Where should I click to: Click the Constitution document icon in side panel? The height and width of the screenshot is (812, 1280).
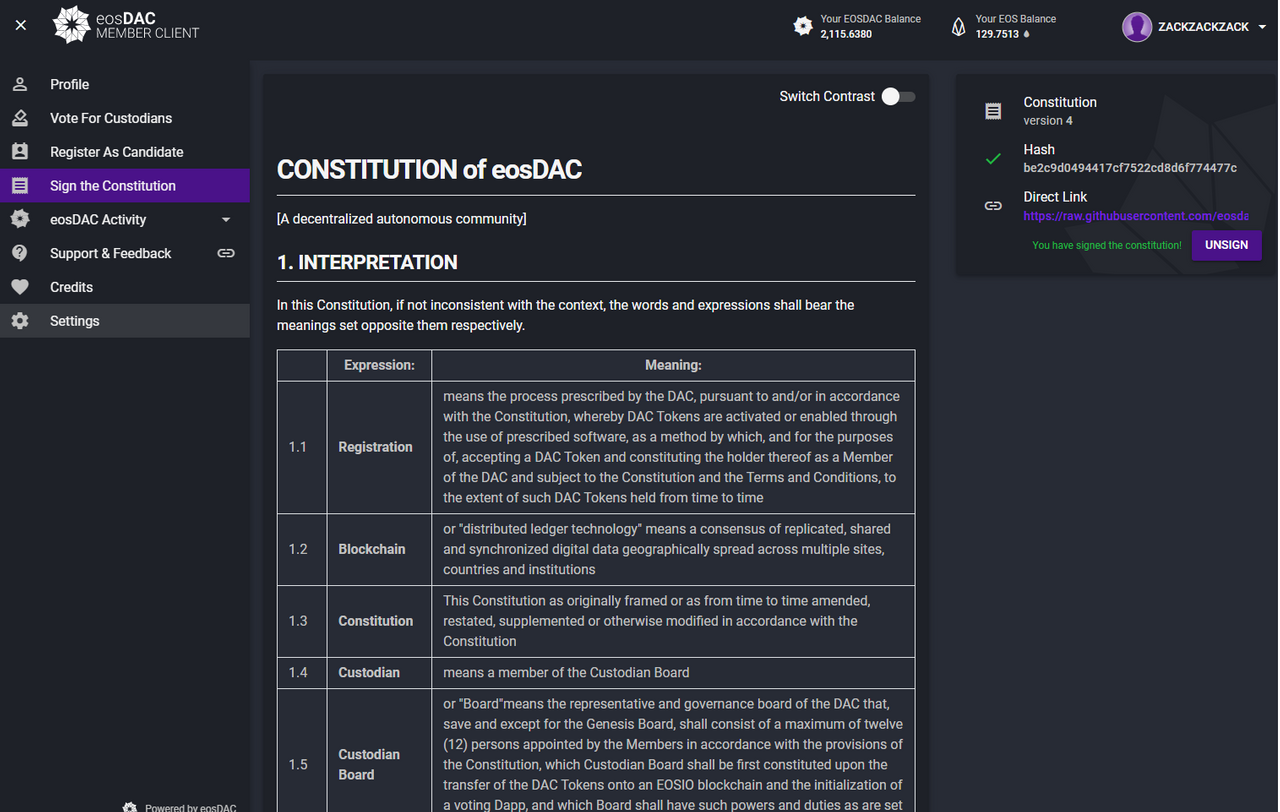coord(993,111)
